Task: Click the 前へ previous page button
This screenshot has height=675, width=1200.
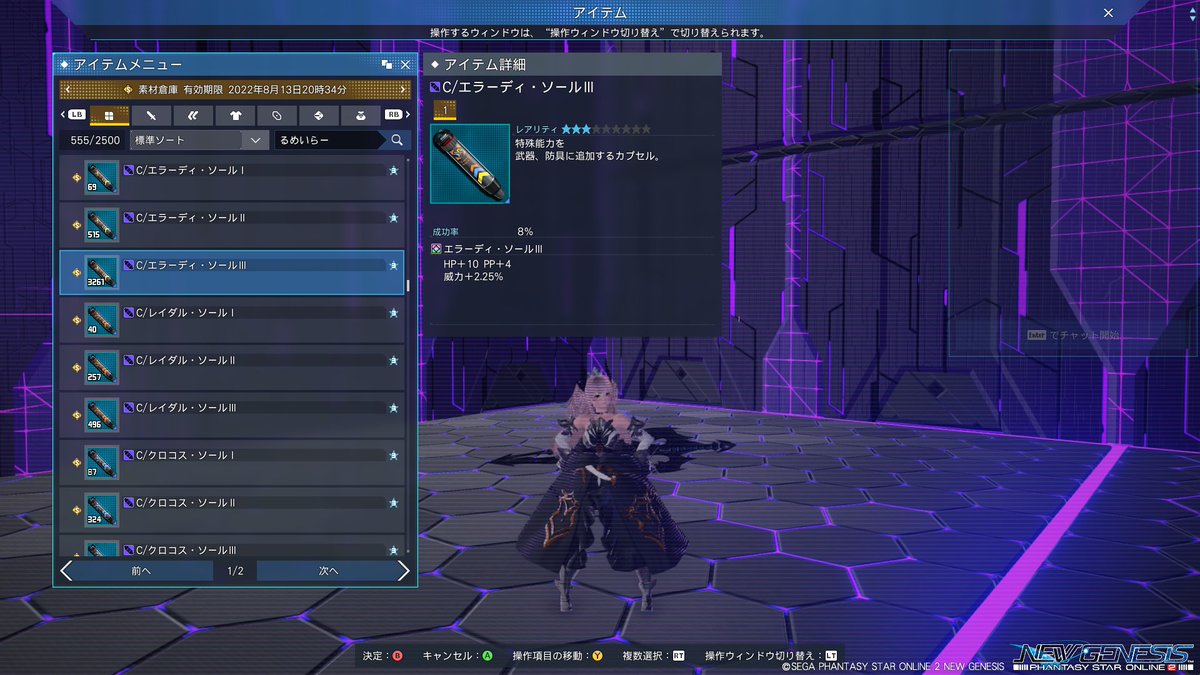Action: coord(141,571)
